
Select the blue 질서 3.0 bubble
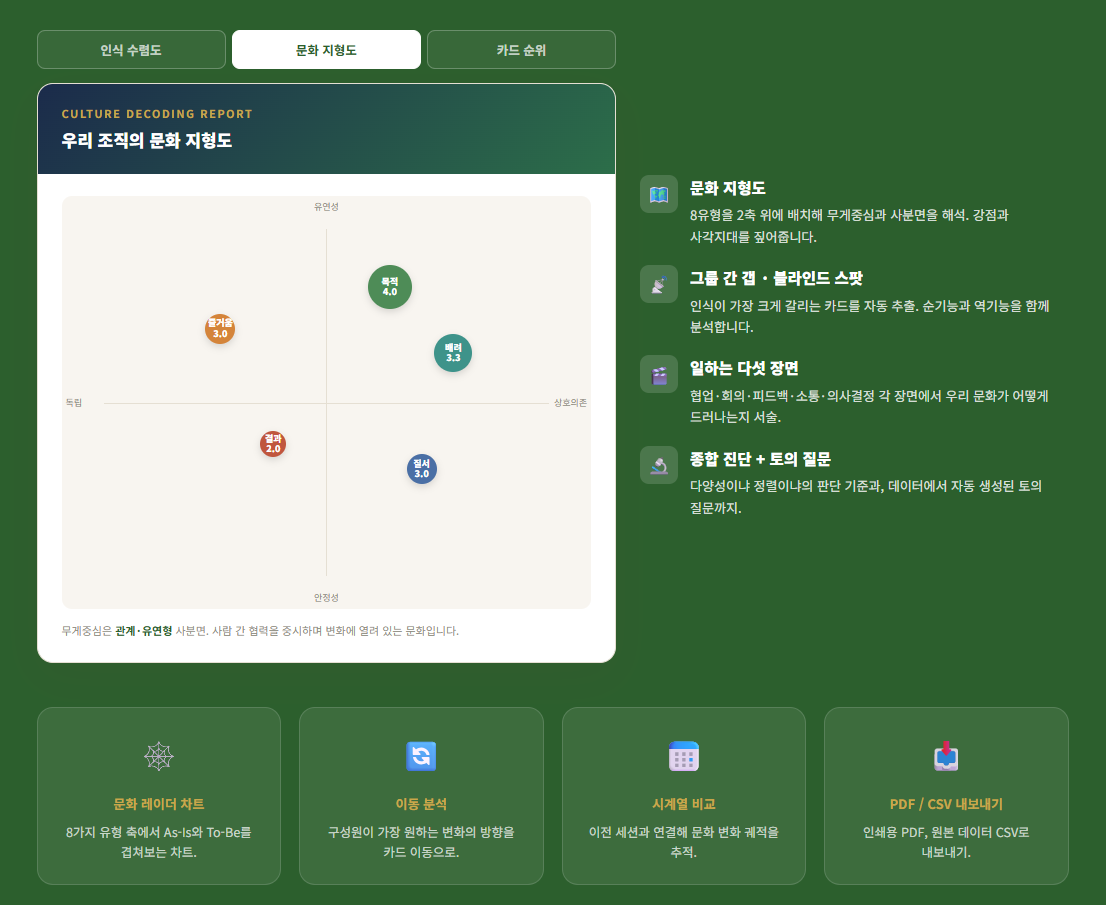[x=422, y=469]
